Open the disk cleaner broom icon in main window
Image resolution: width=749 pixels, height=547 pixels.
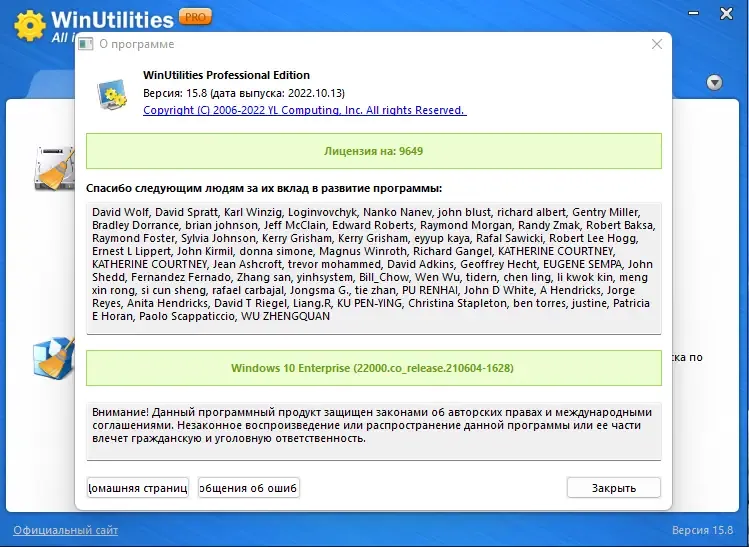55,168
